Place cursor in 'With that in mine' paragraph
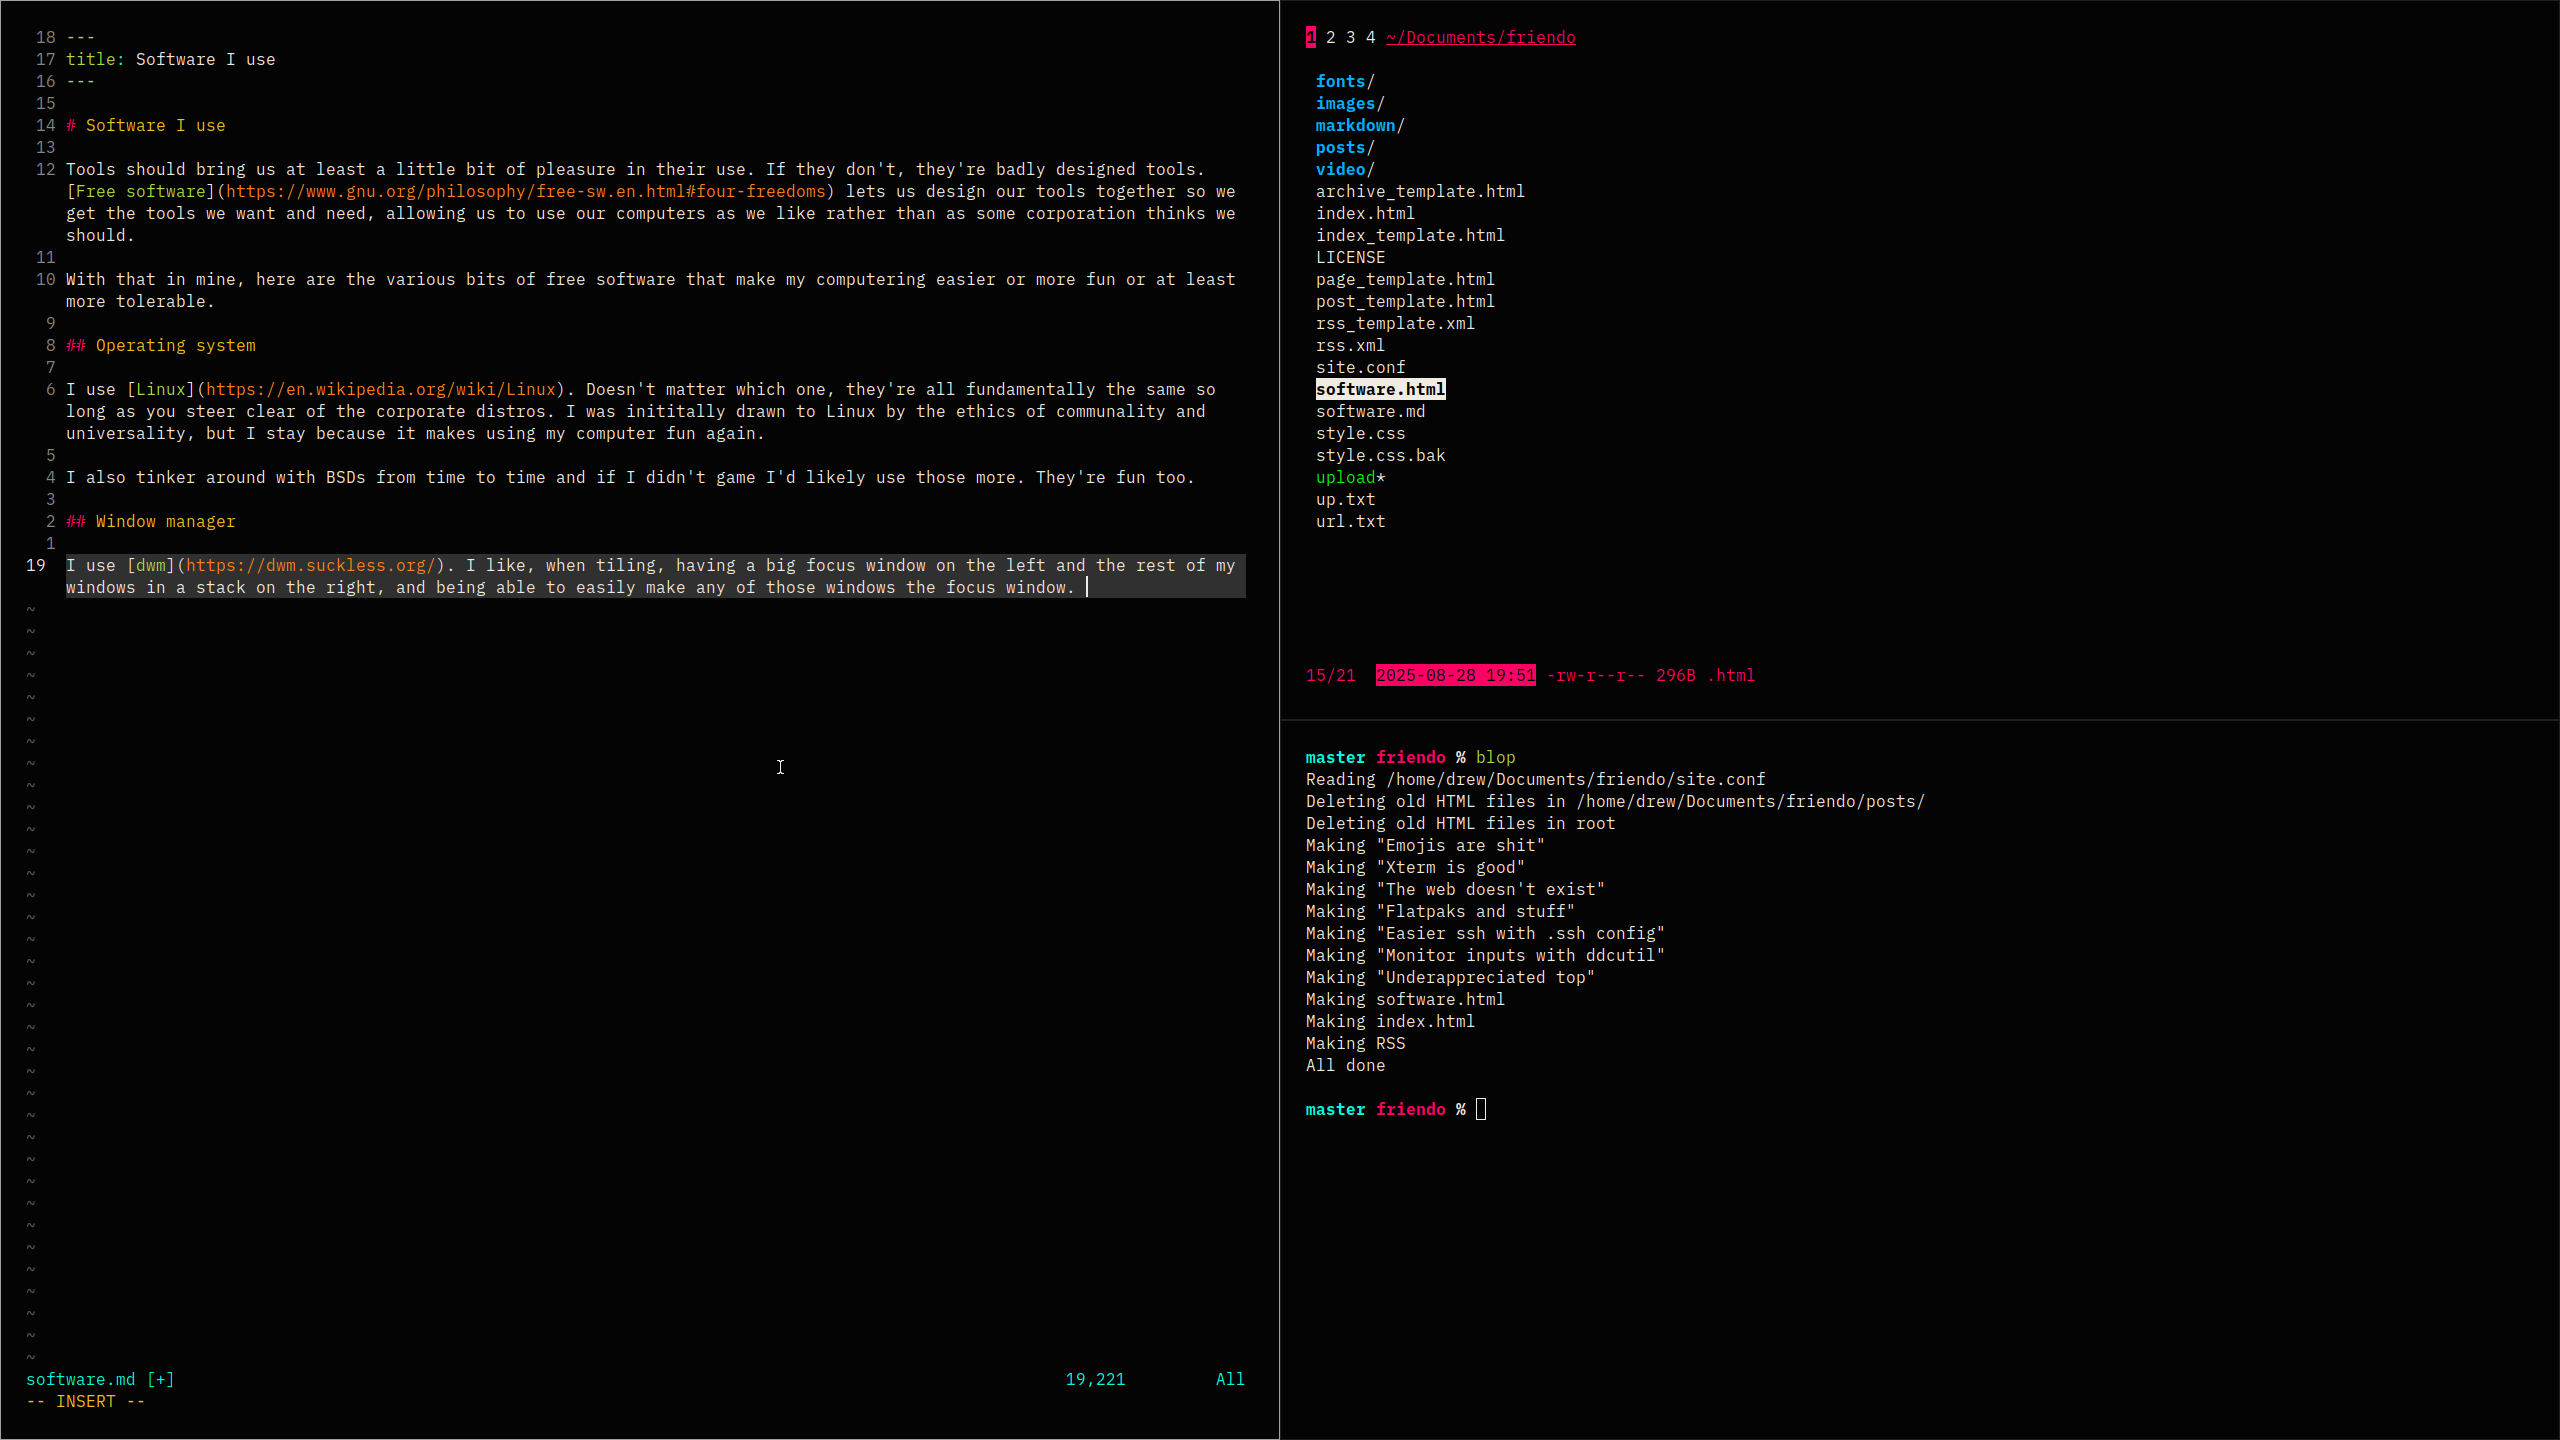The height and width of the screenshot is (1440, 2560). click(650, 290)
